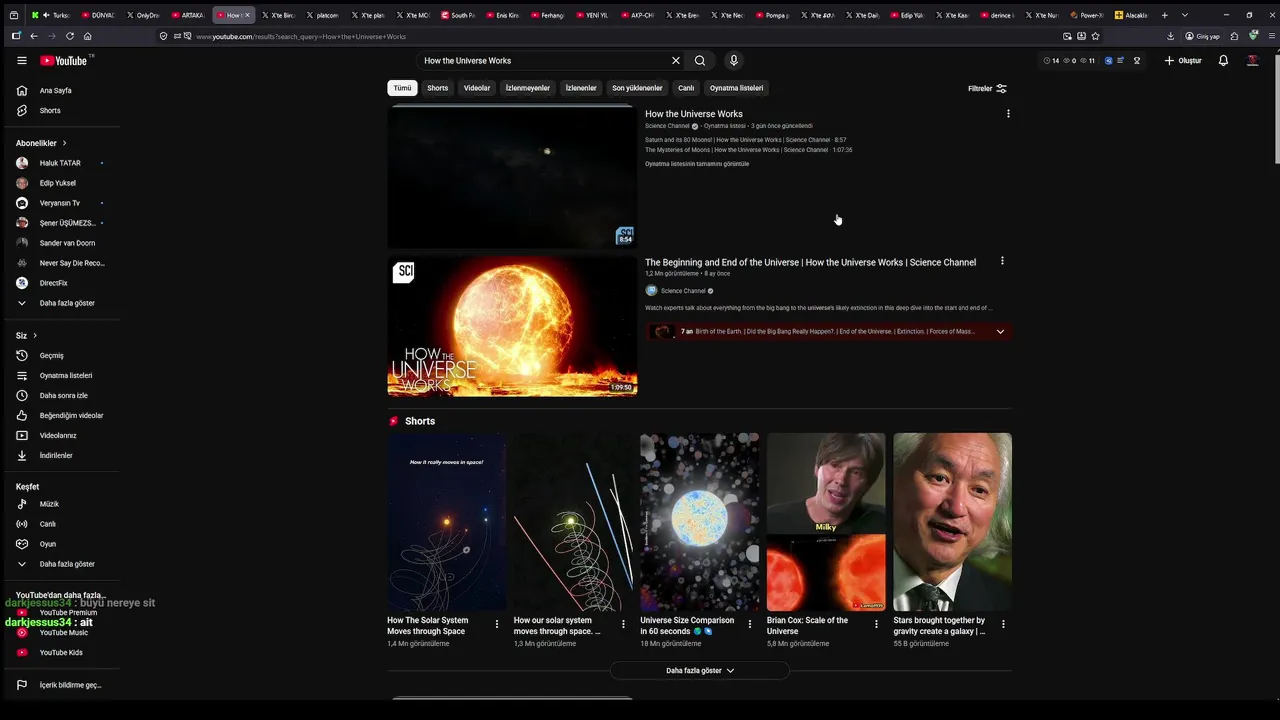This screenshot has width=1280, height=720.
Task: Select the Videolar filter chip
Action: (x=477, y=88)
